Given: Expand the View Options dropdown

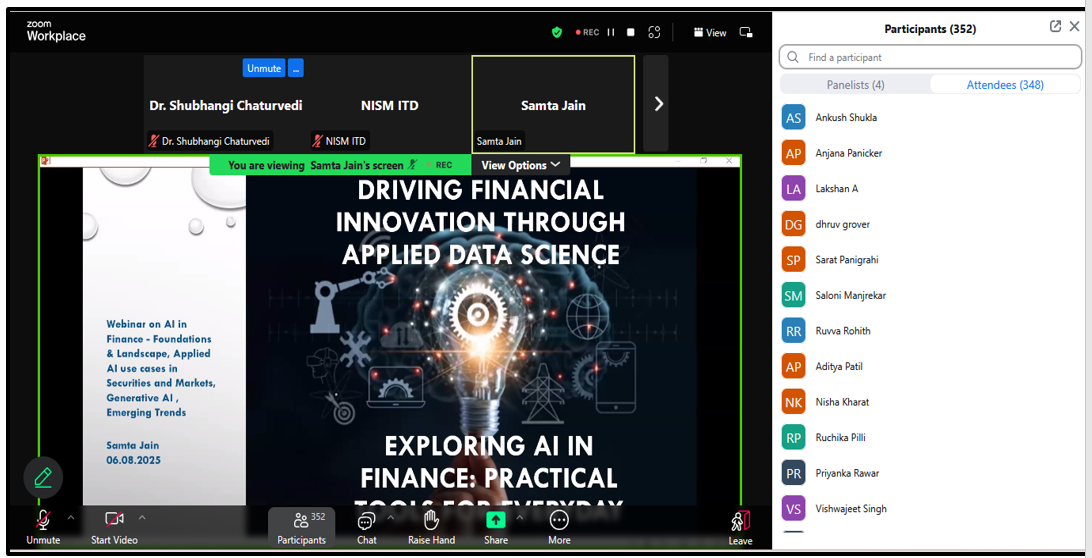Looking at the screenshot, I should pos(520,165).
